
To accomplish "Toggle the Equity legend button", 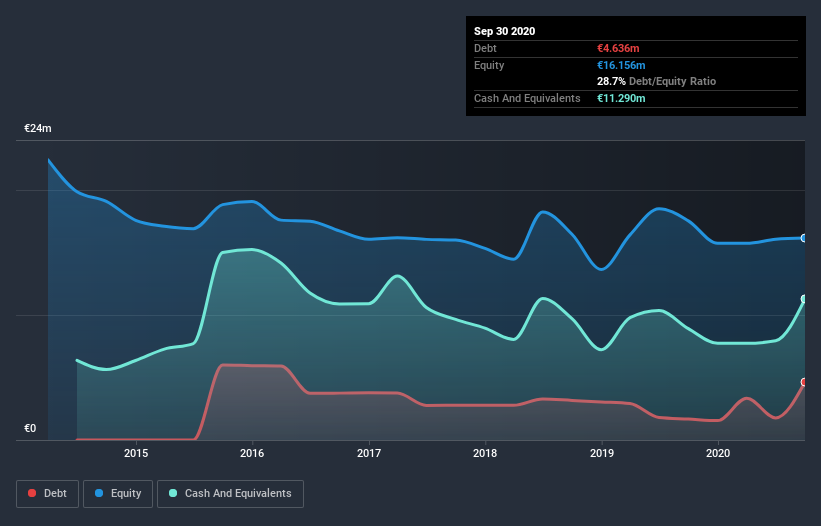I will (118, 494).
